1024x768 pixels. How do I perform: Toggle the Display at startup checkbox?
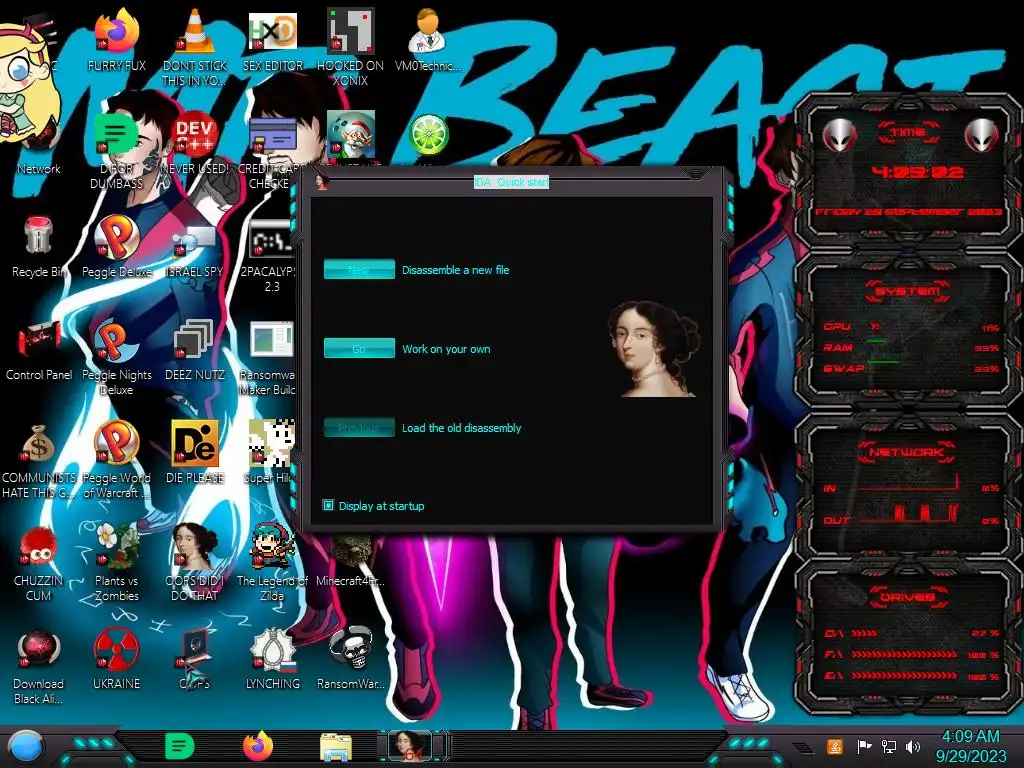click(328, 505)
